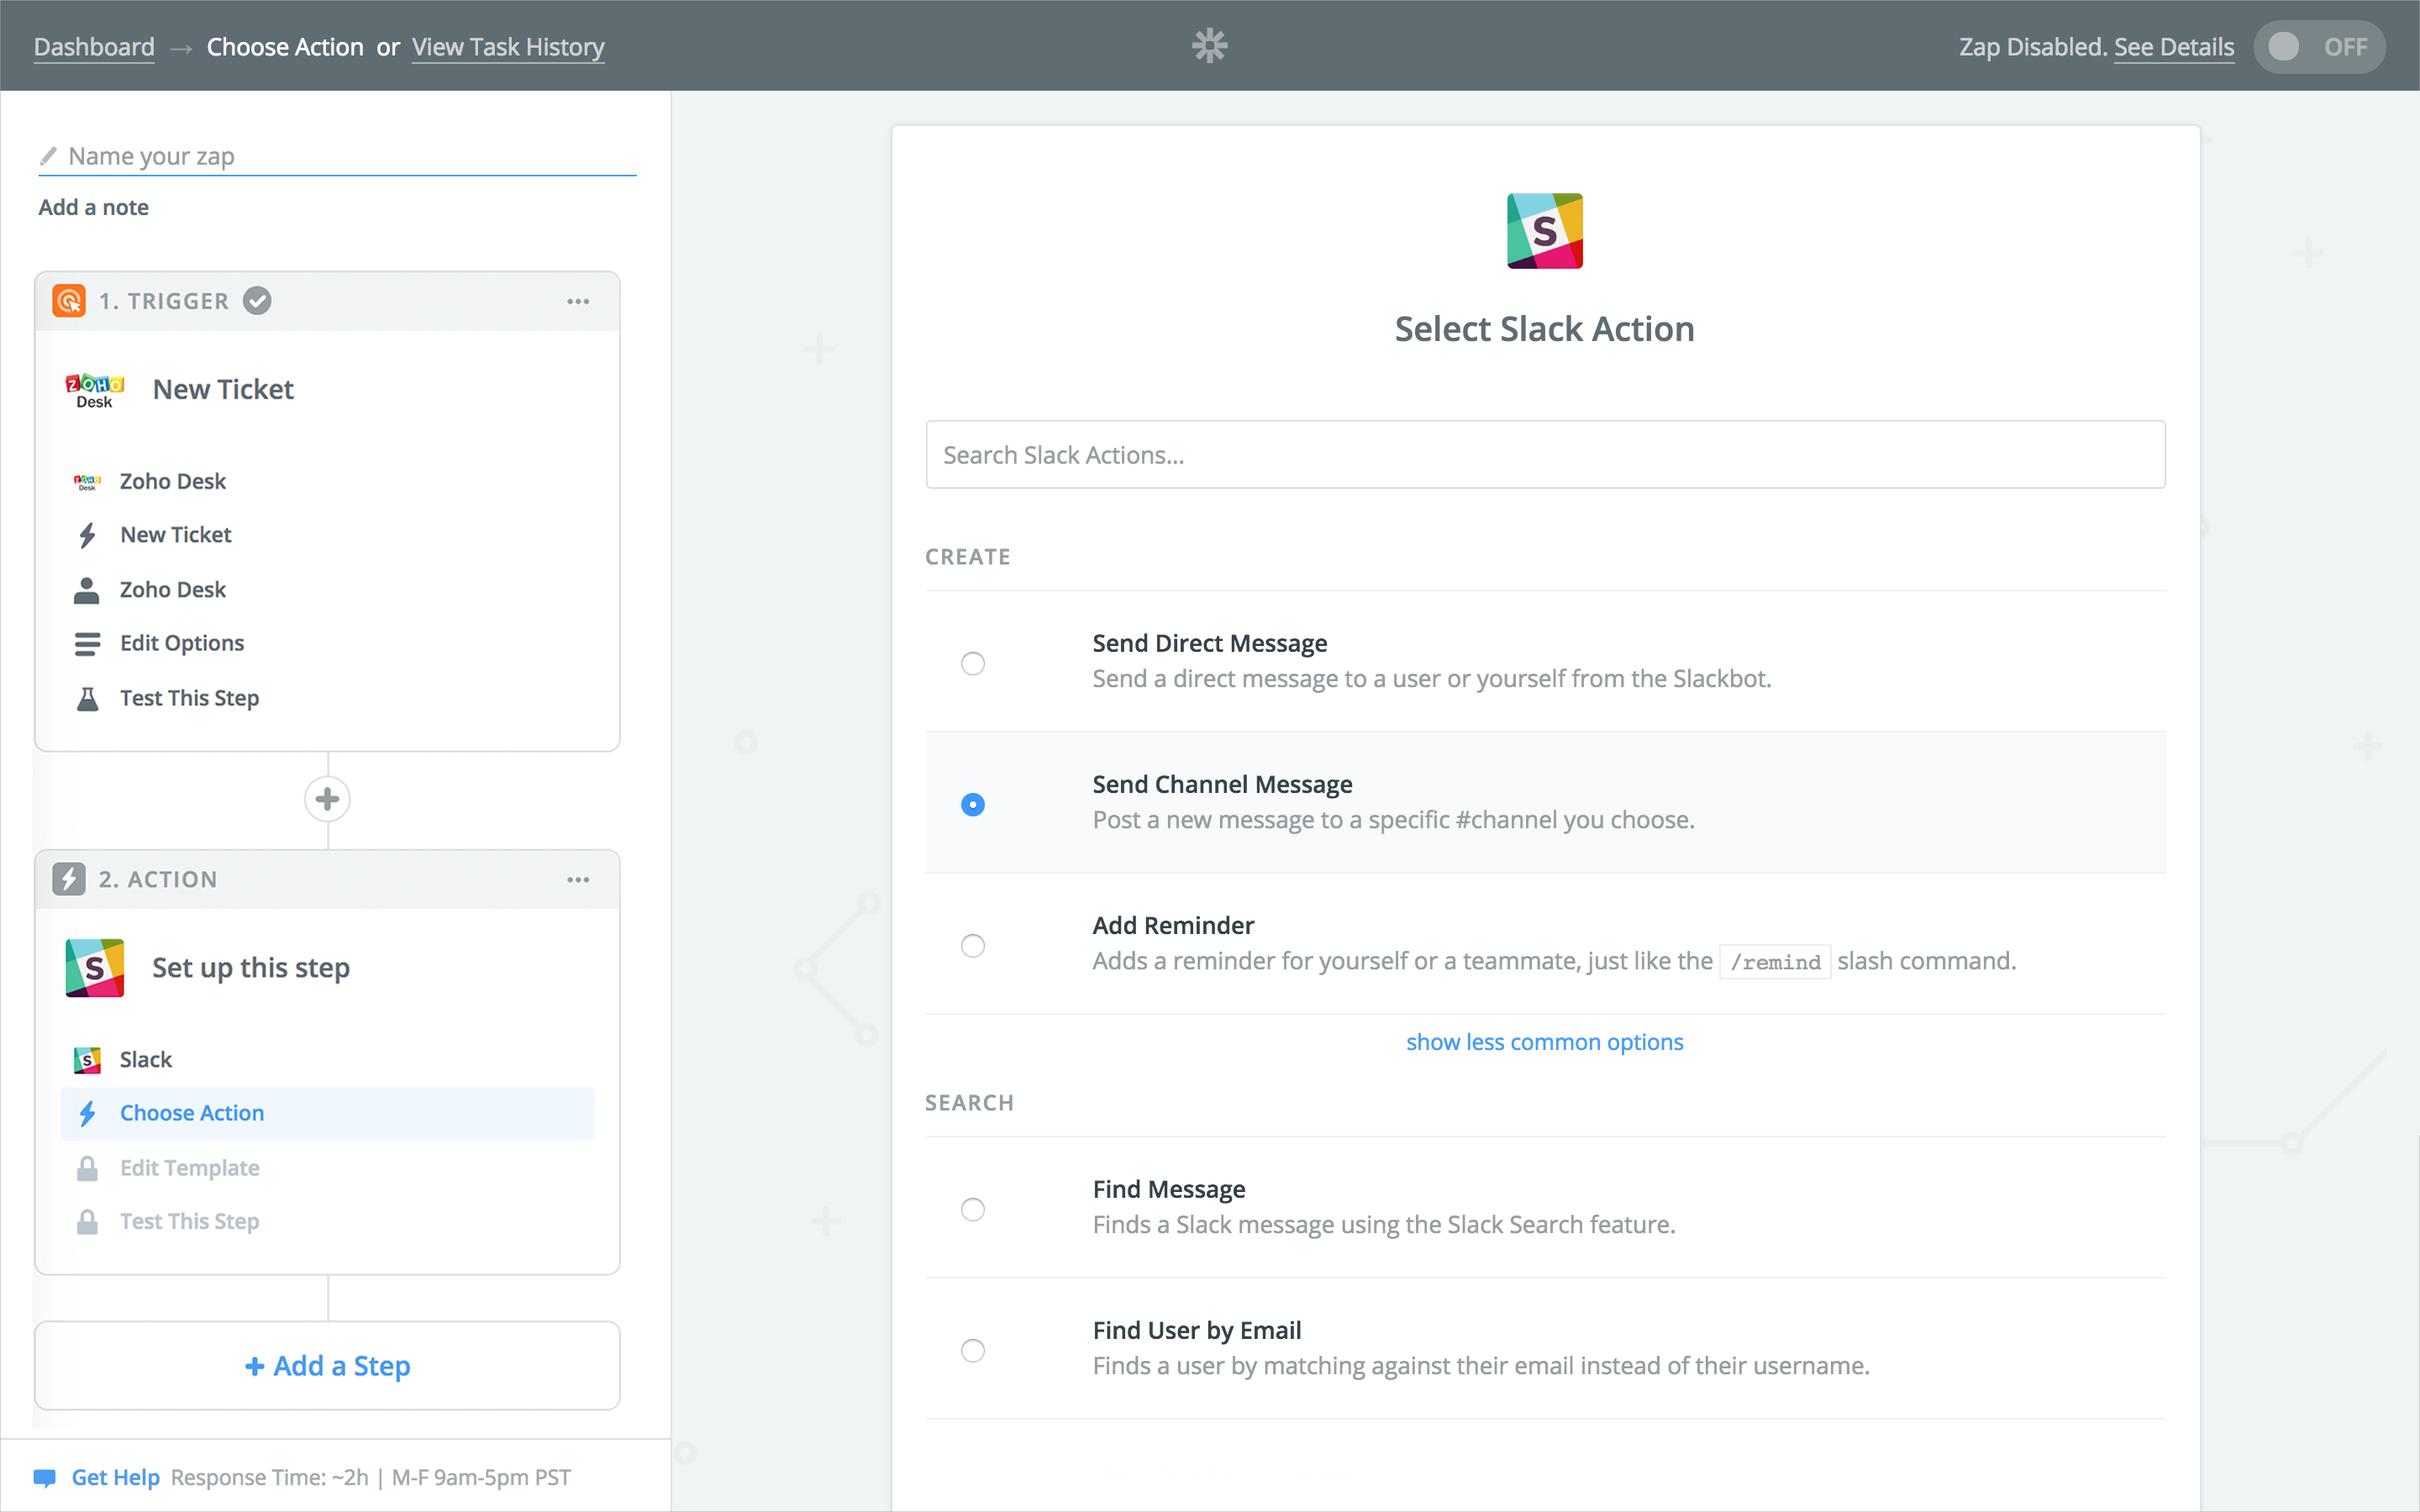Click the Search Slack Actions field
The height and width of the screenshot is (1512, 2420).
point(1544,455)
